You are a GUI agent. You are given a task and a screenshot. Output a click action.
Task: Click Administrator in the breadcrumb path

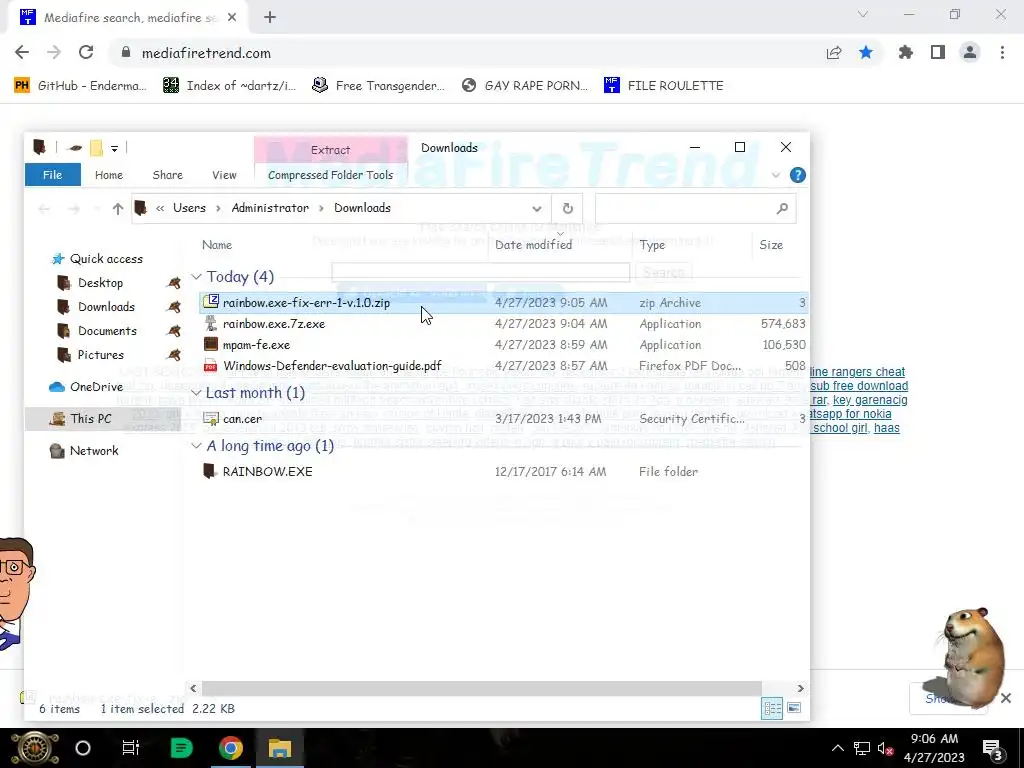[x=270, y=208]
